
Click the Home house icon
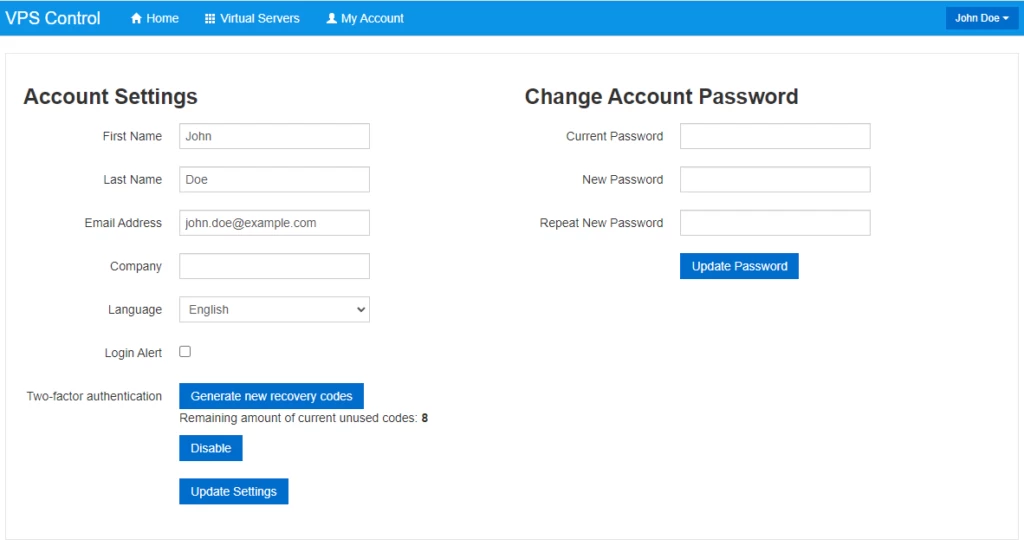[x=137, y=18]
